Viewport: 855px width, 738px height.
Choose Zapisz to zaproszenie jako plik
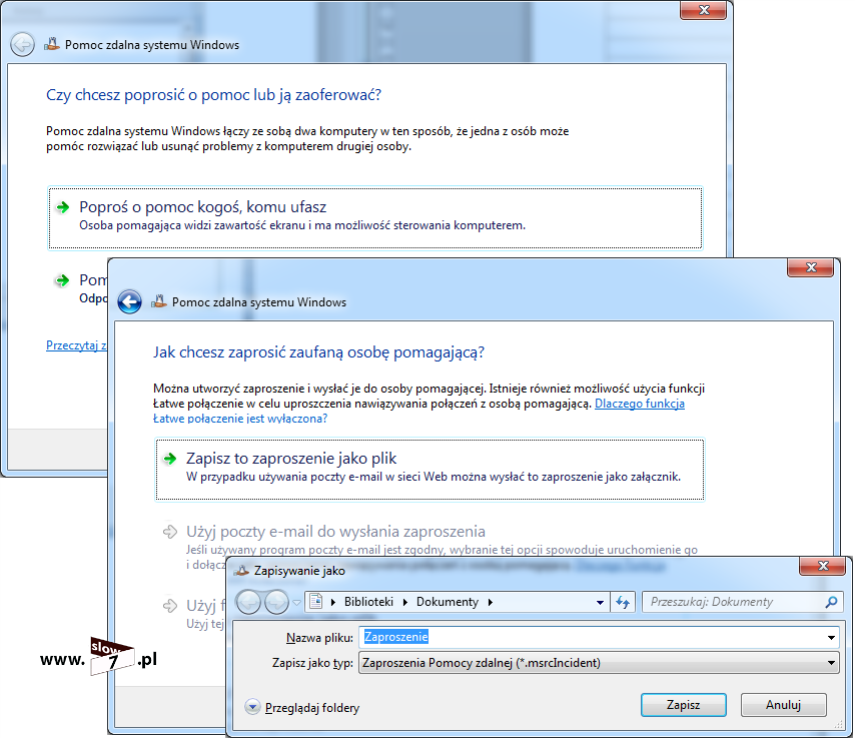point(430,469)
